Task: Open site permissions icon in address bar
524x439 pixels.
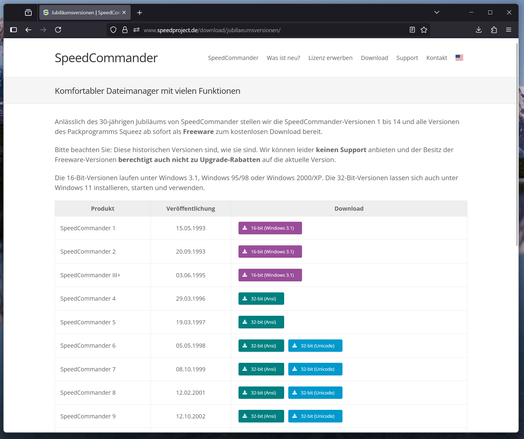Action: [x=136, y=30]
